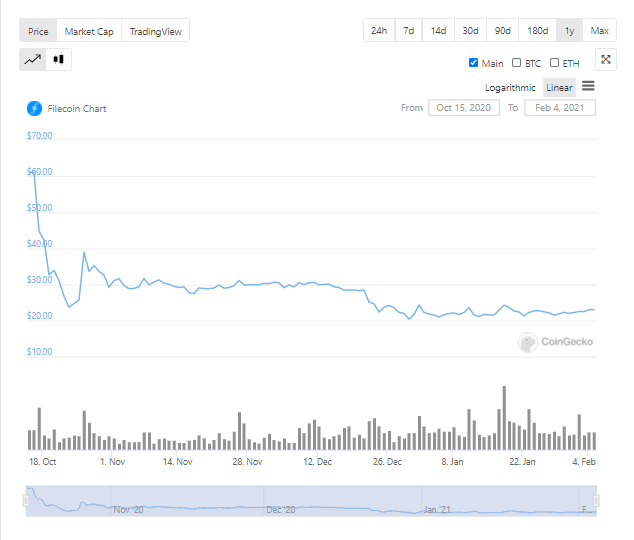The width and height of the screenshot is (634, 540).
Task: Click the 4. Feb date label
Action: [x=584, y=462]
